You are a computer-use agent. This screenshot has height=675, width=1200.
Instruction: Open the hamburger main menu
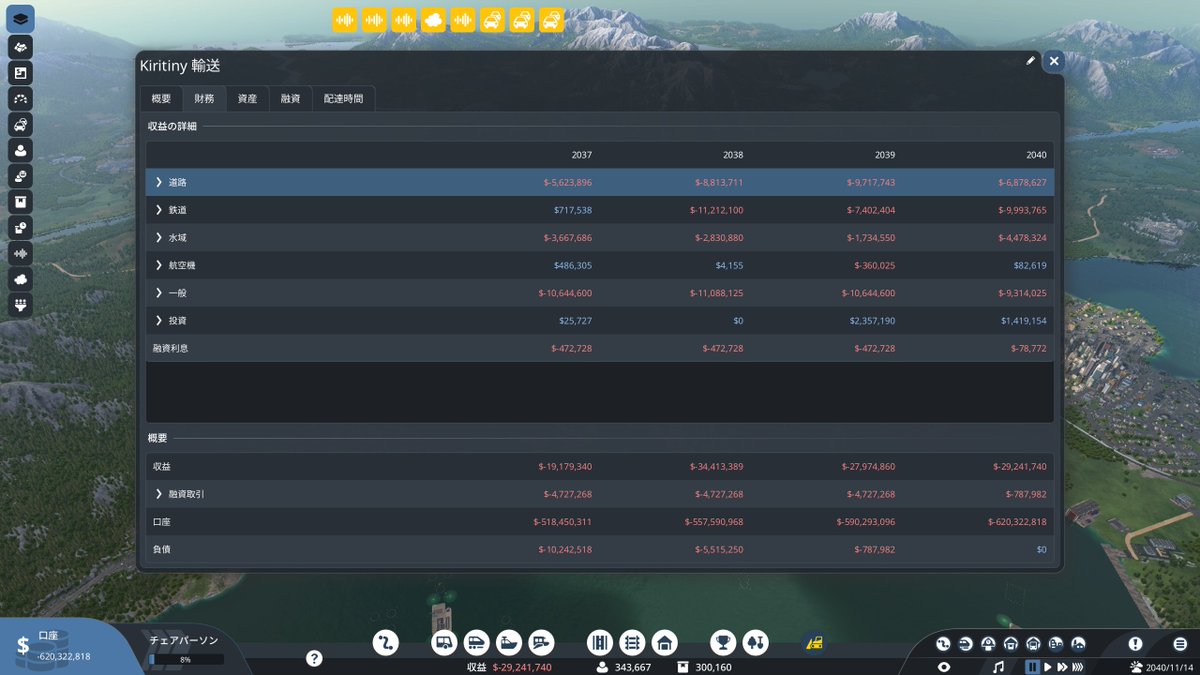[x=1180, y=644]
